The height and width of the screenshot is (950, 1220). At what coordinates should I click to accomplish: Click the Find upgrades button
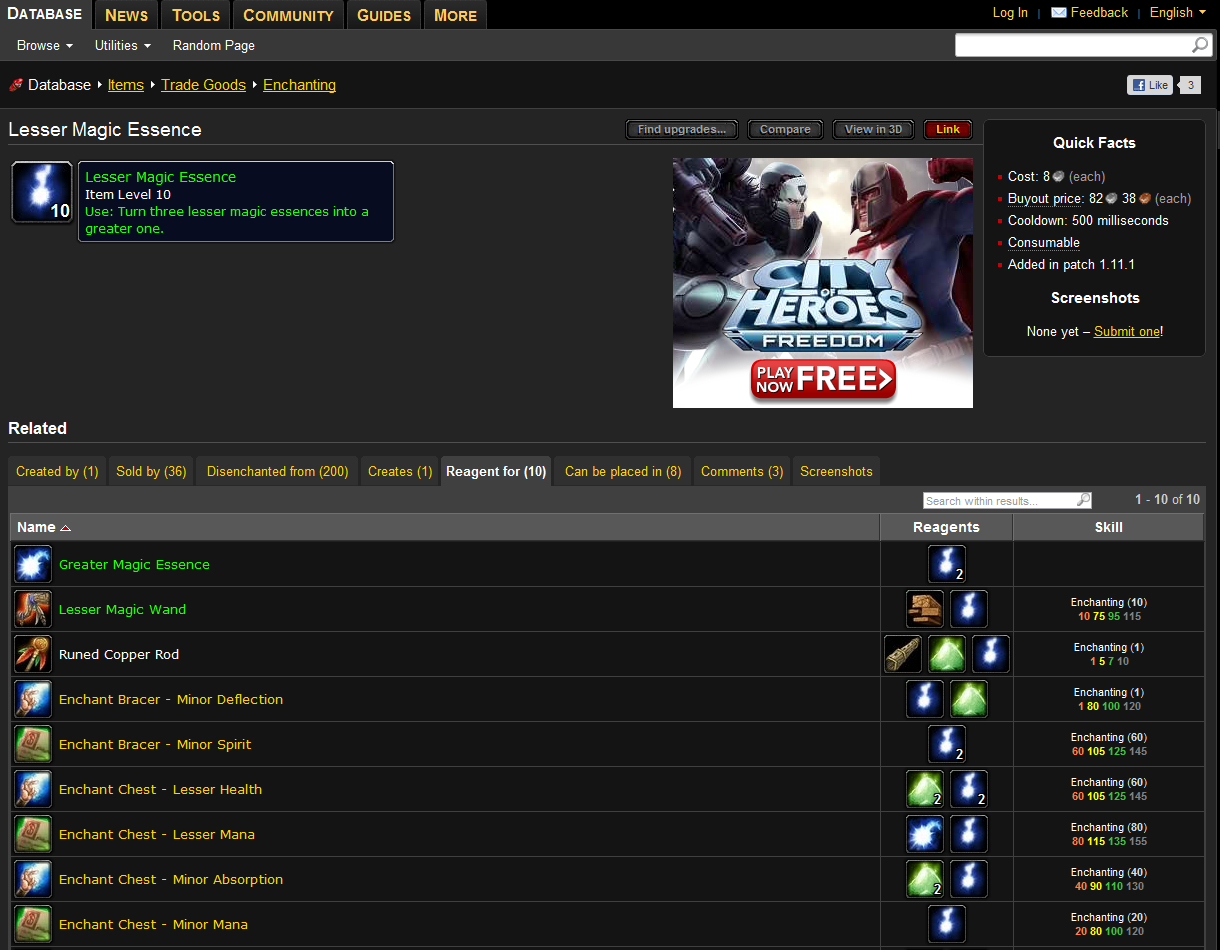point(681,129)
